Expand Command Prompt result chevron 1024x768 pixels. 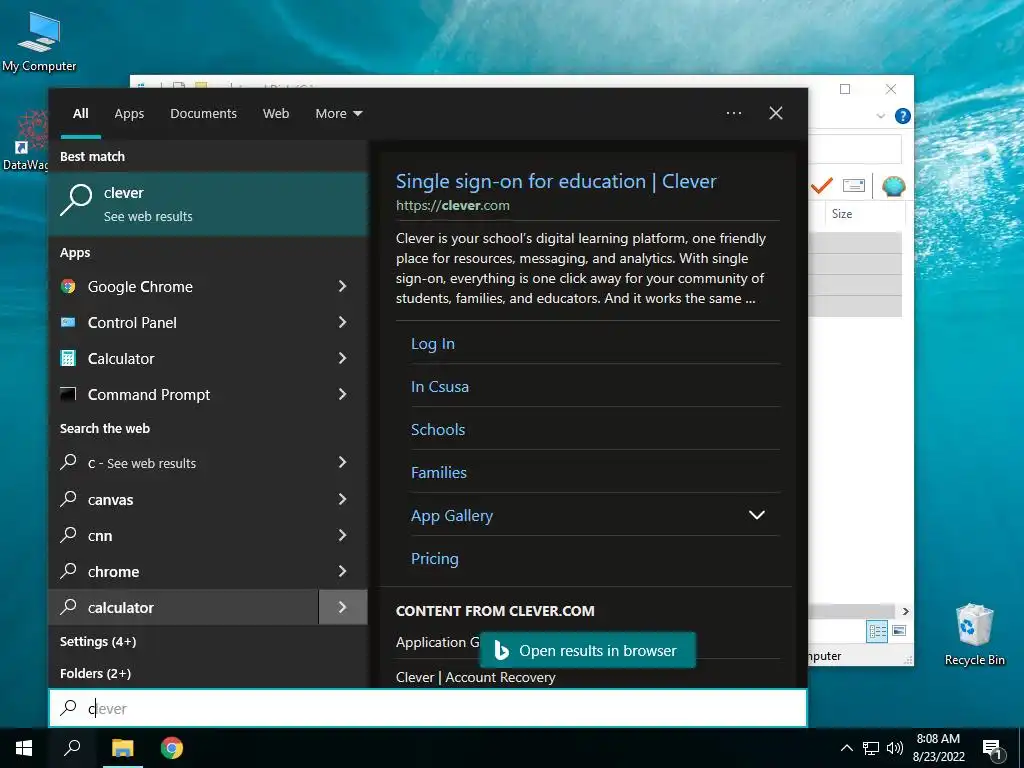point(342,394)
